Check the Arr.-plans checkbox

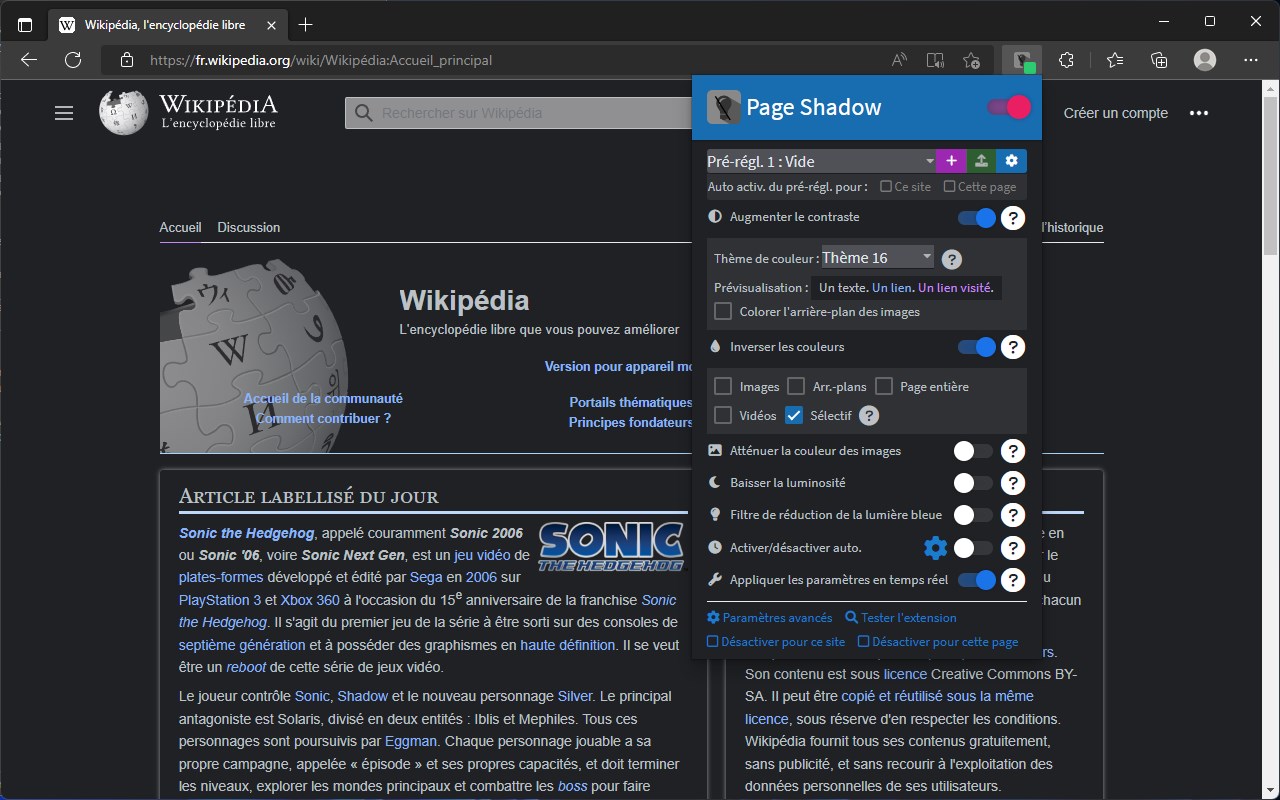[x=796, y=386]
